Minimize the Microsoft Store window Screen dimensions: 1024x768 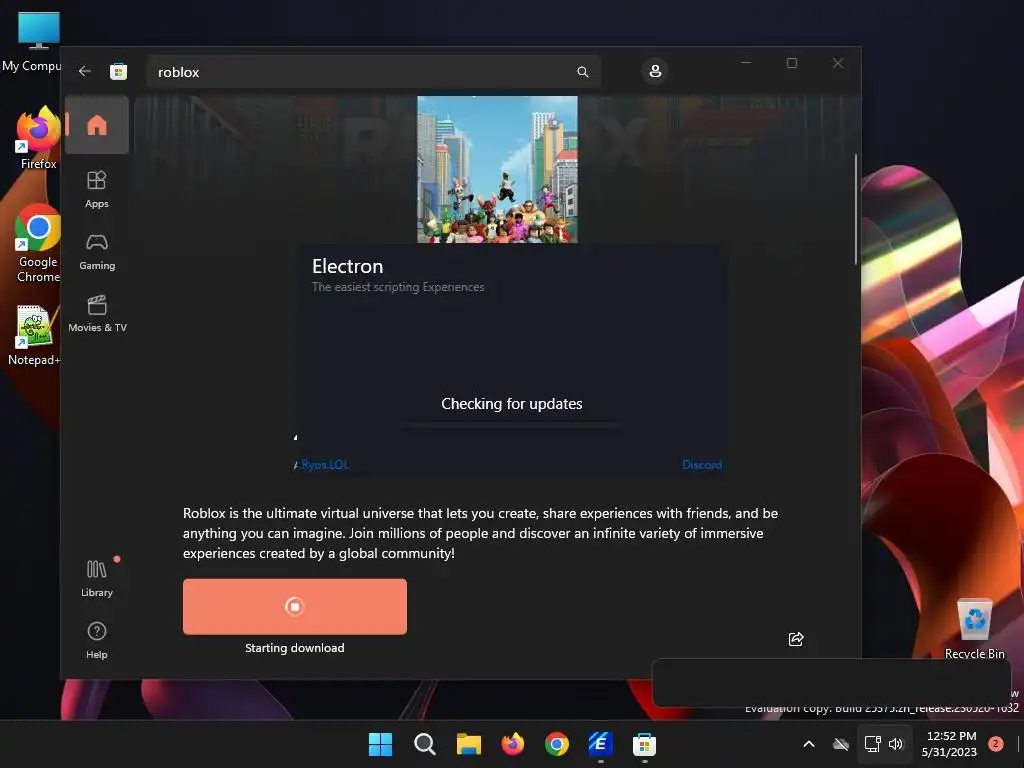746,63
